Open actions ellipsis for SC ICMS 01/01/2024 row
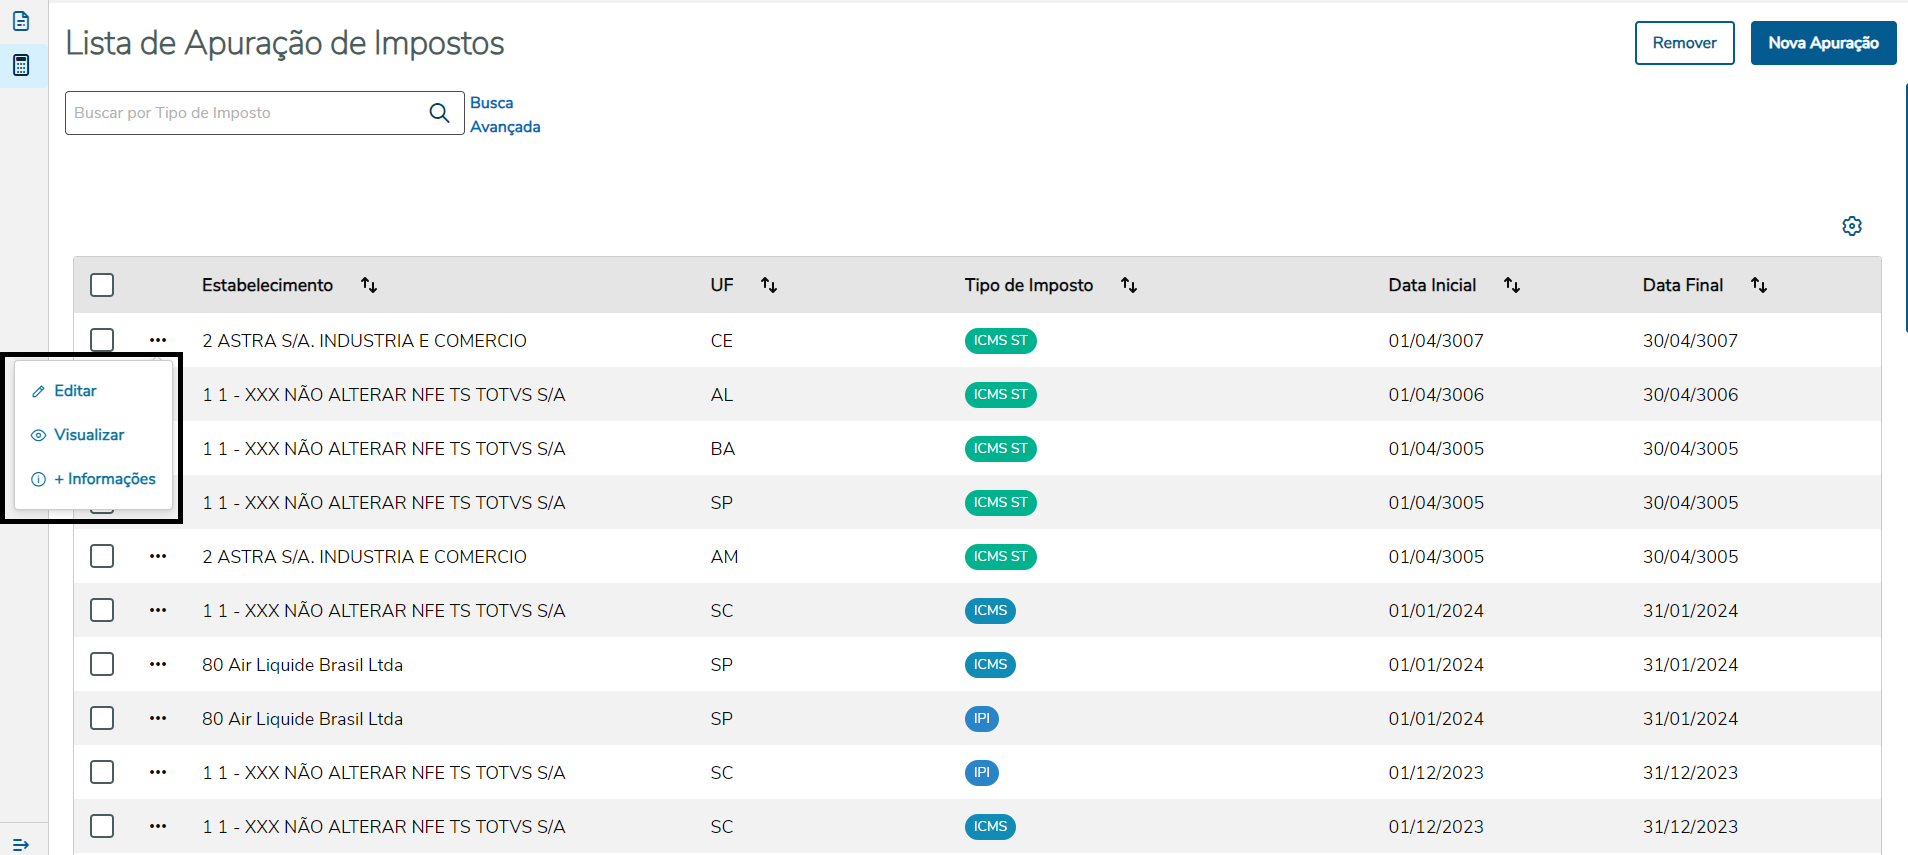The image size is (1908, 855). [158, 610]
